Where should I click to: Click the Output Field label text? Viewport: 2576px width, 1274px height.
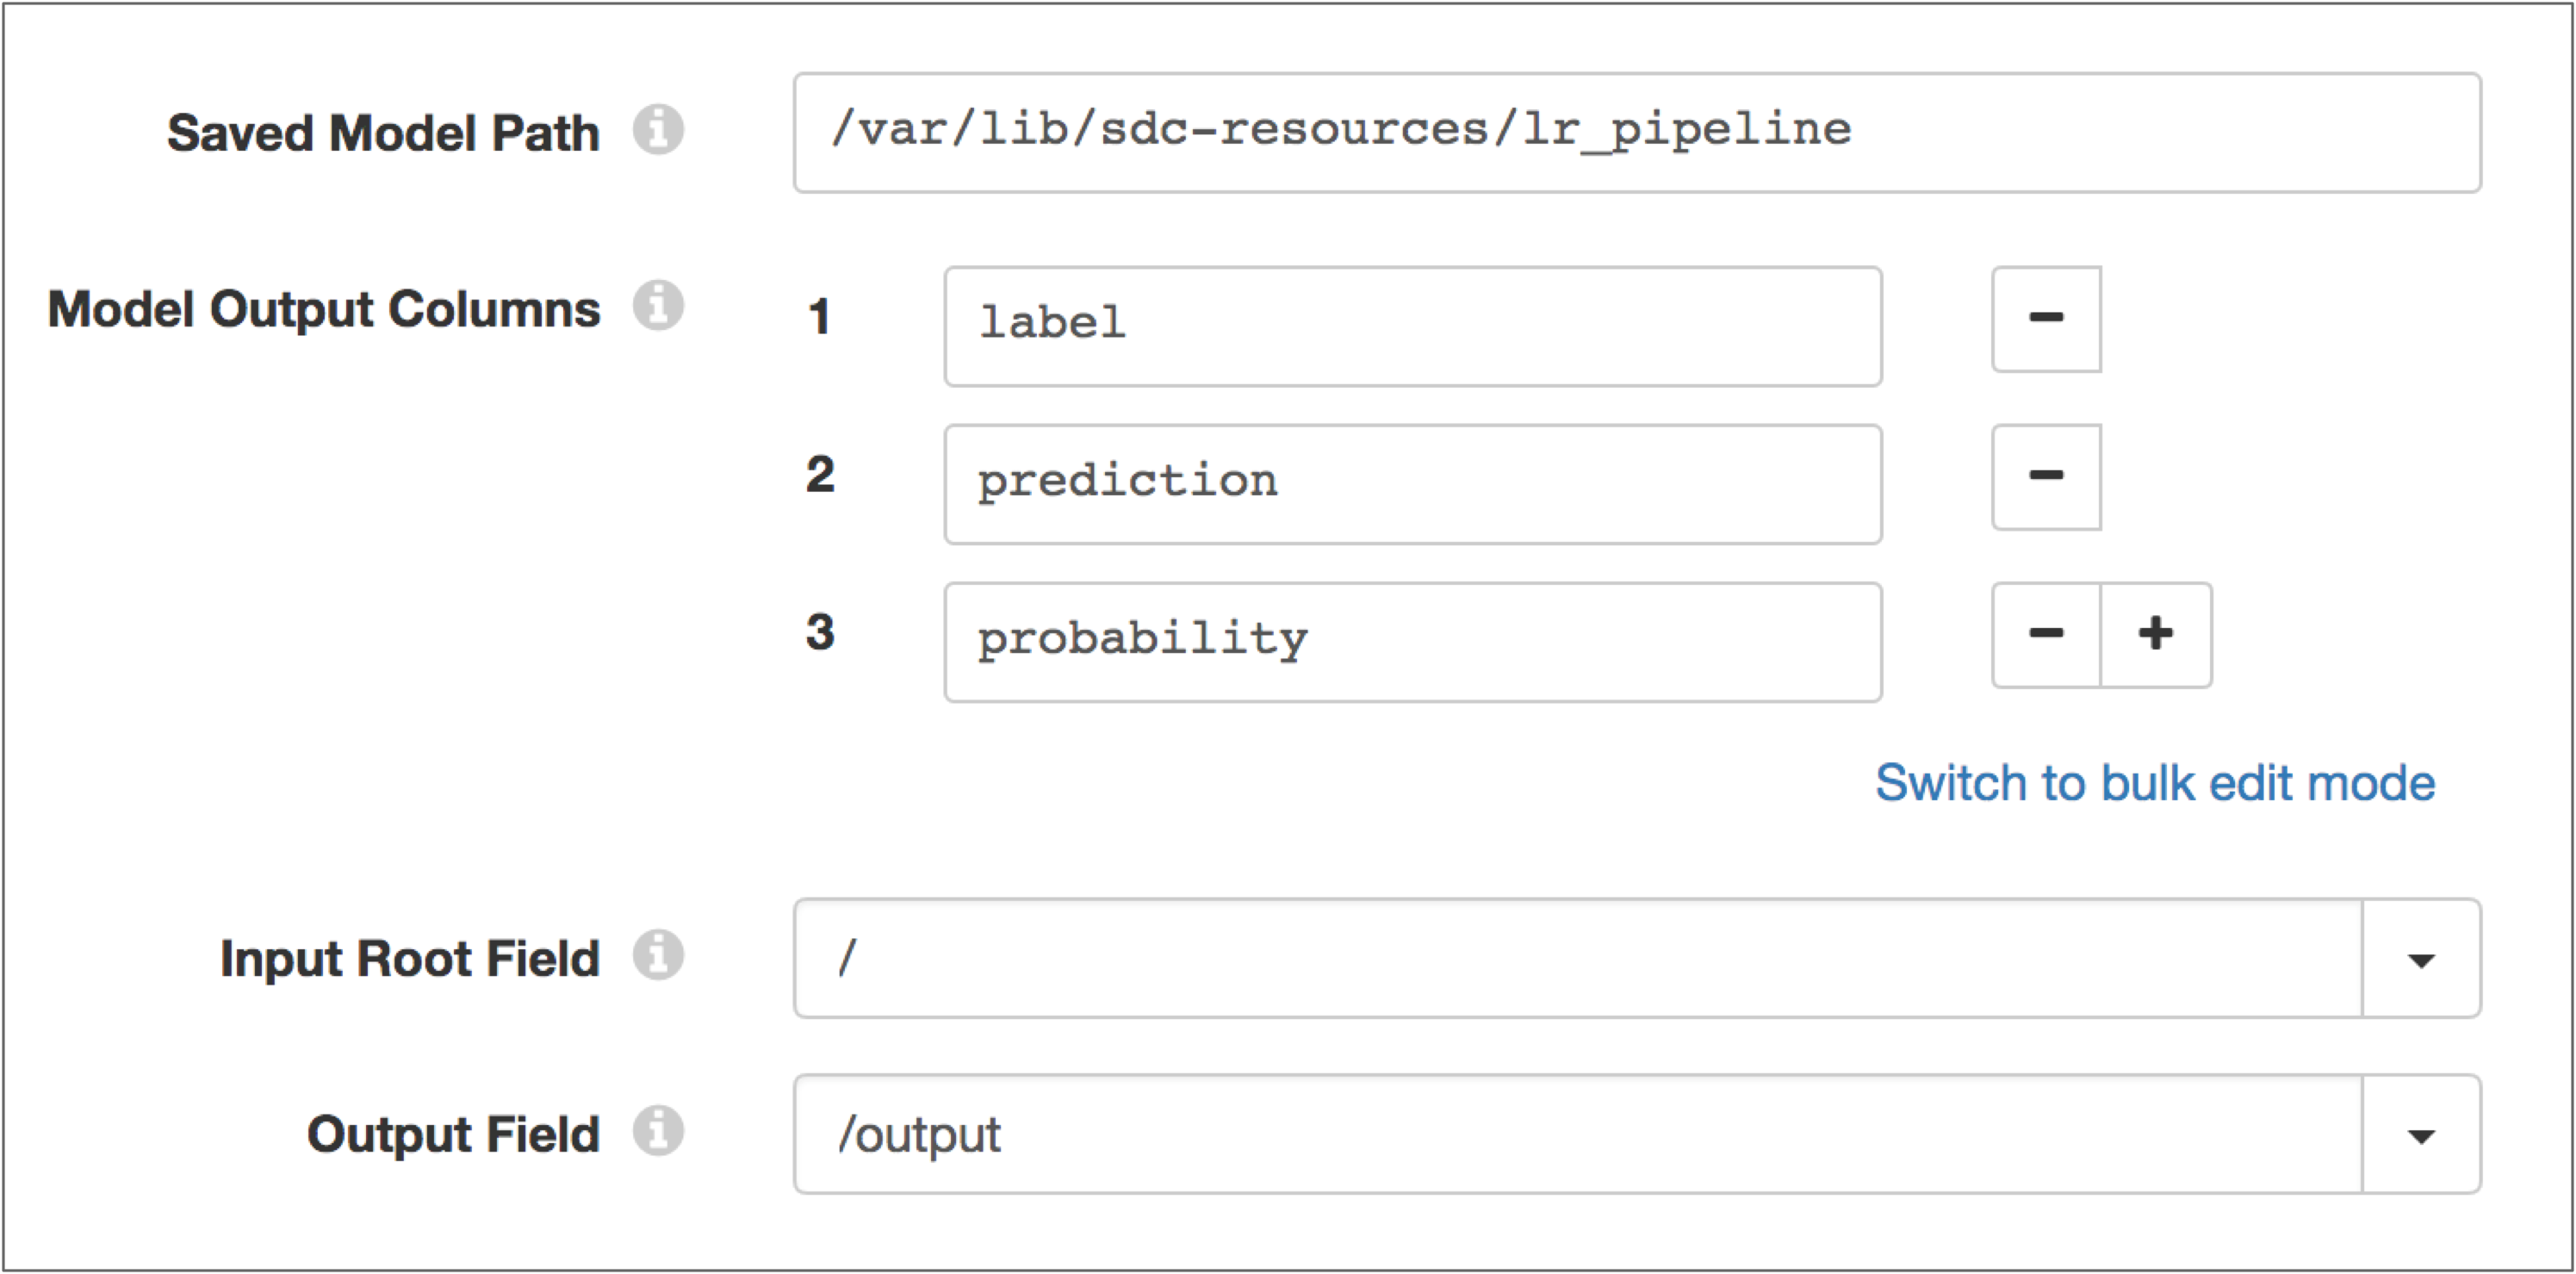pos(453,1135)
